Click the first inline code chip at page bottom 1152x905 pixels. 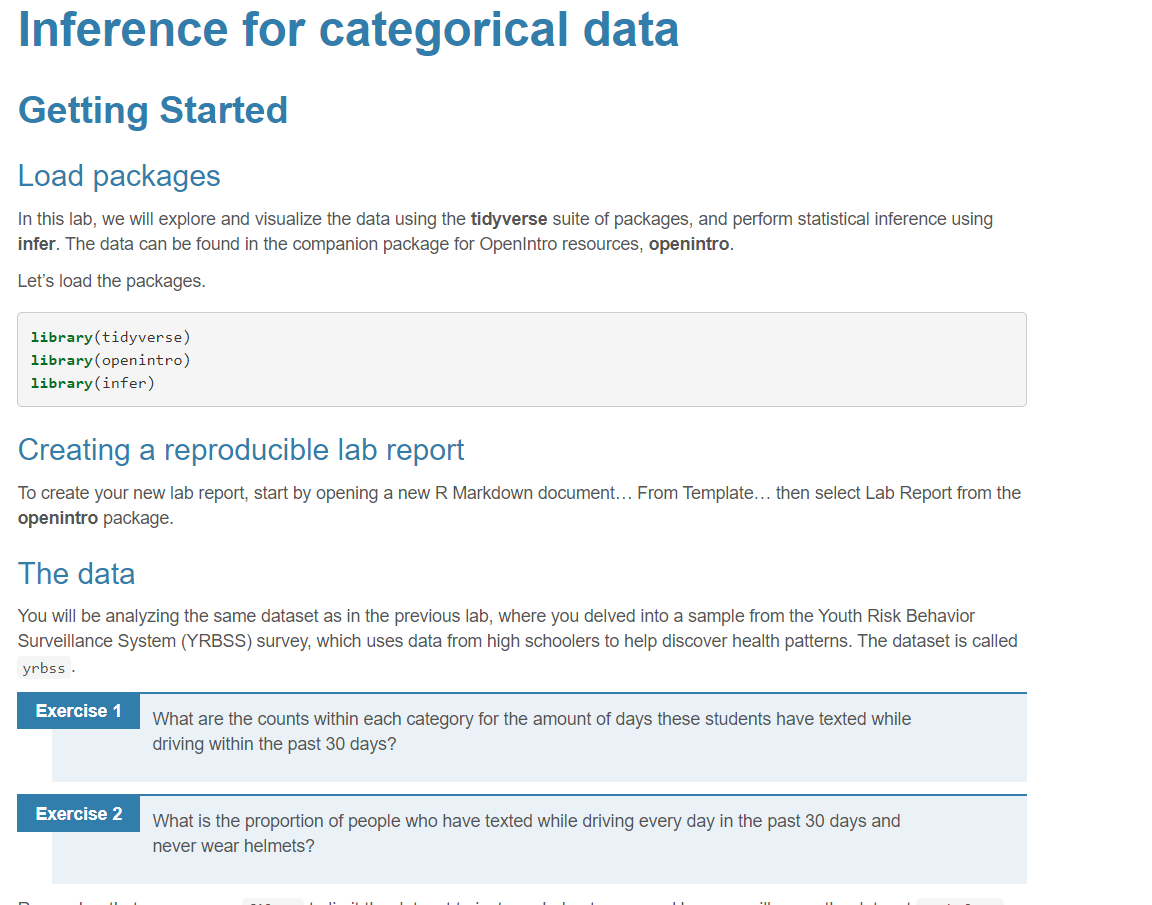coord(271,899)
